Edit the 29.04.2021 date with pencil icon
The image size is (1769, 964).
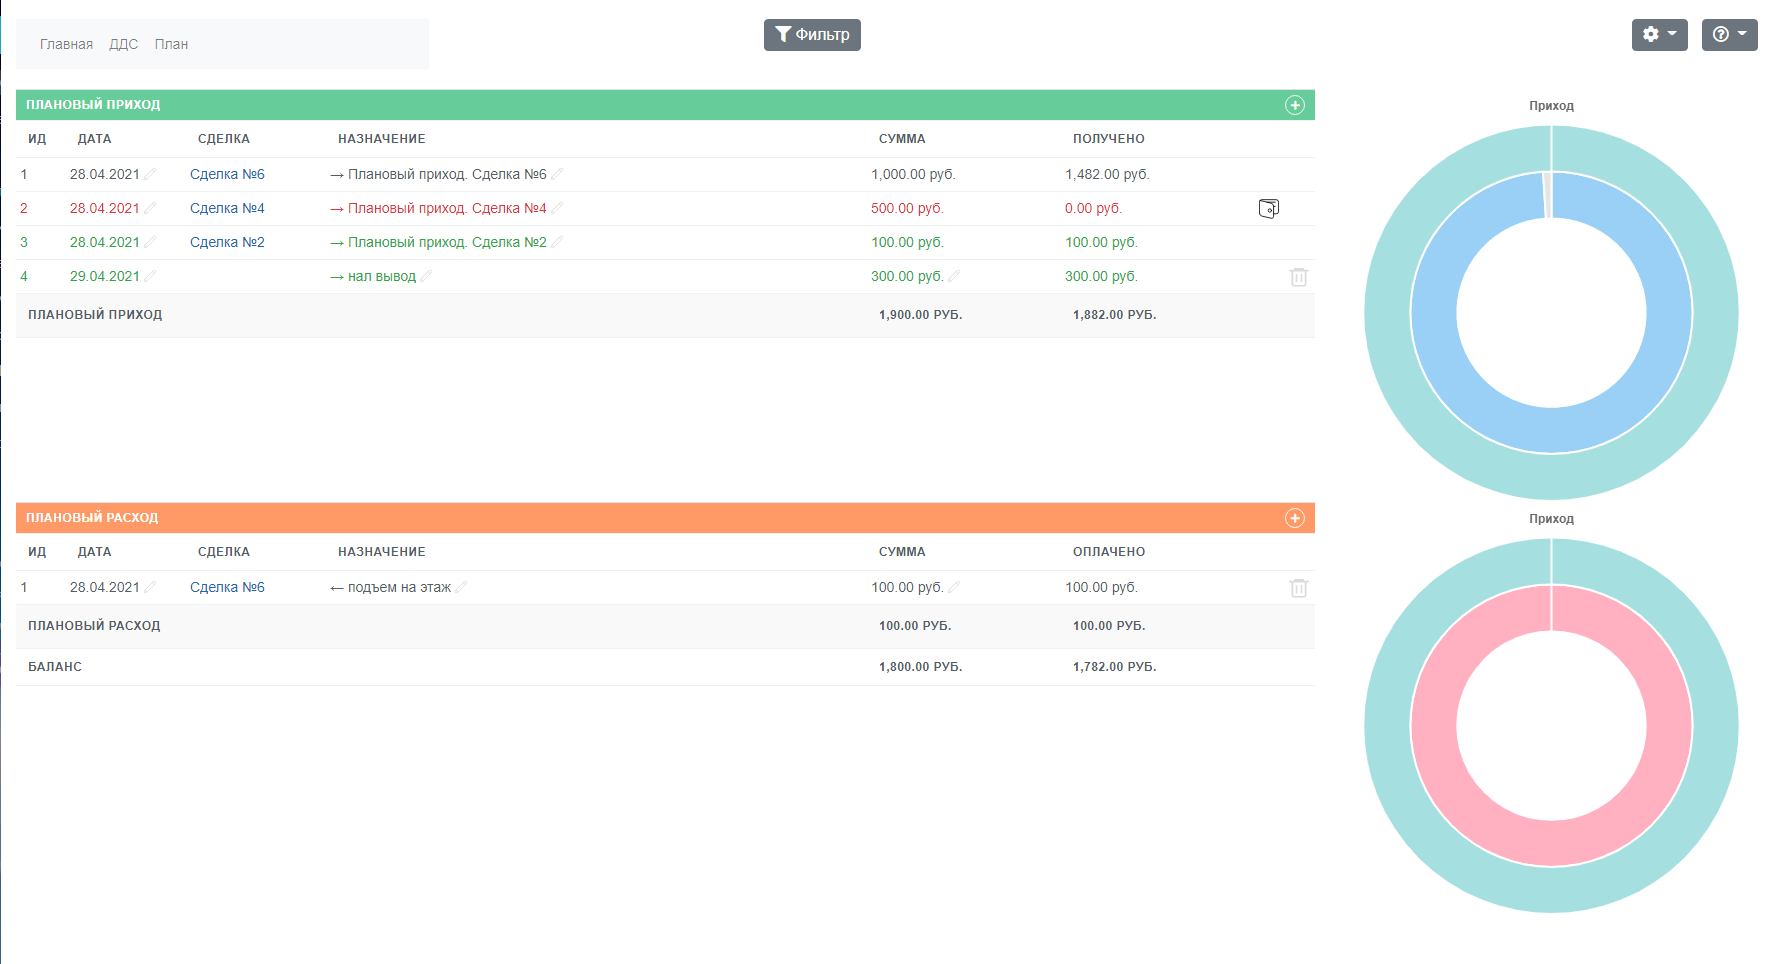click(151, 276)
